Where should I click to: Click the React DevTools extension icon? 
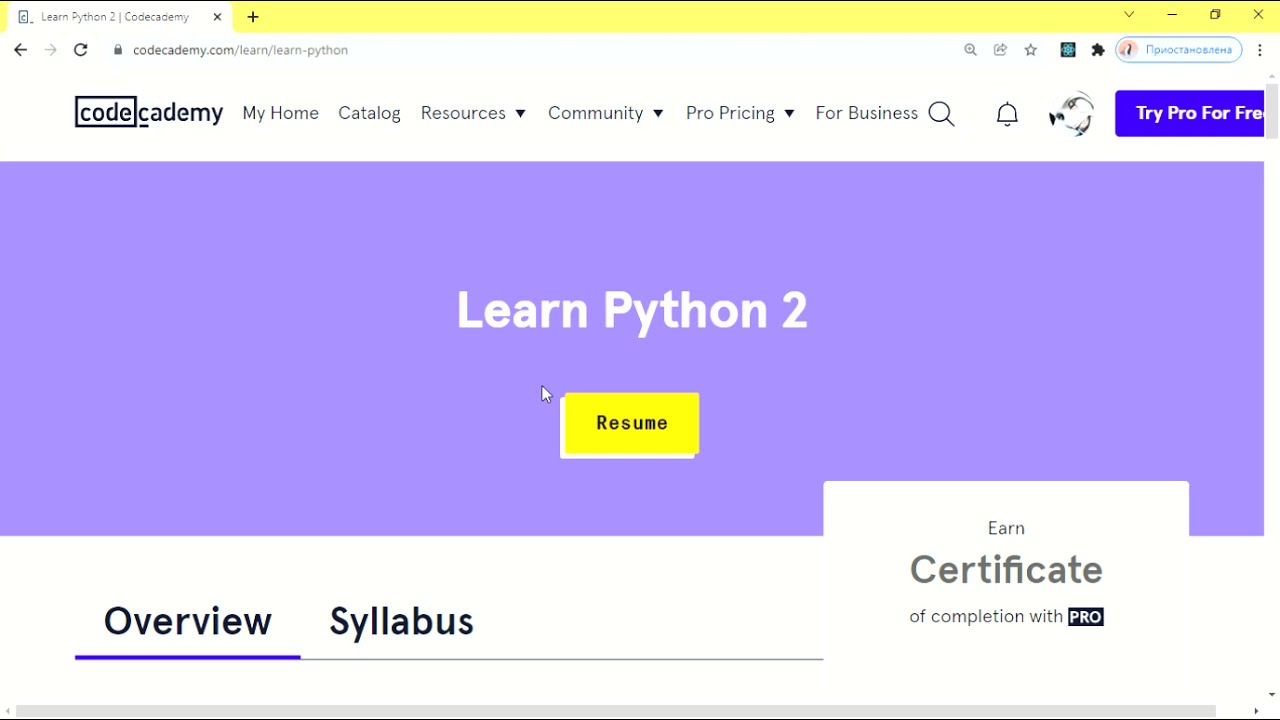pyautogui.click(x=1068, y=50)
